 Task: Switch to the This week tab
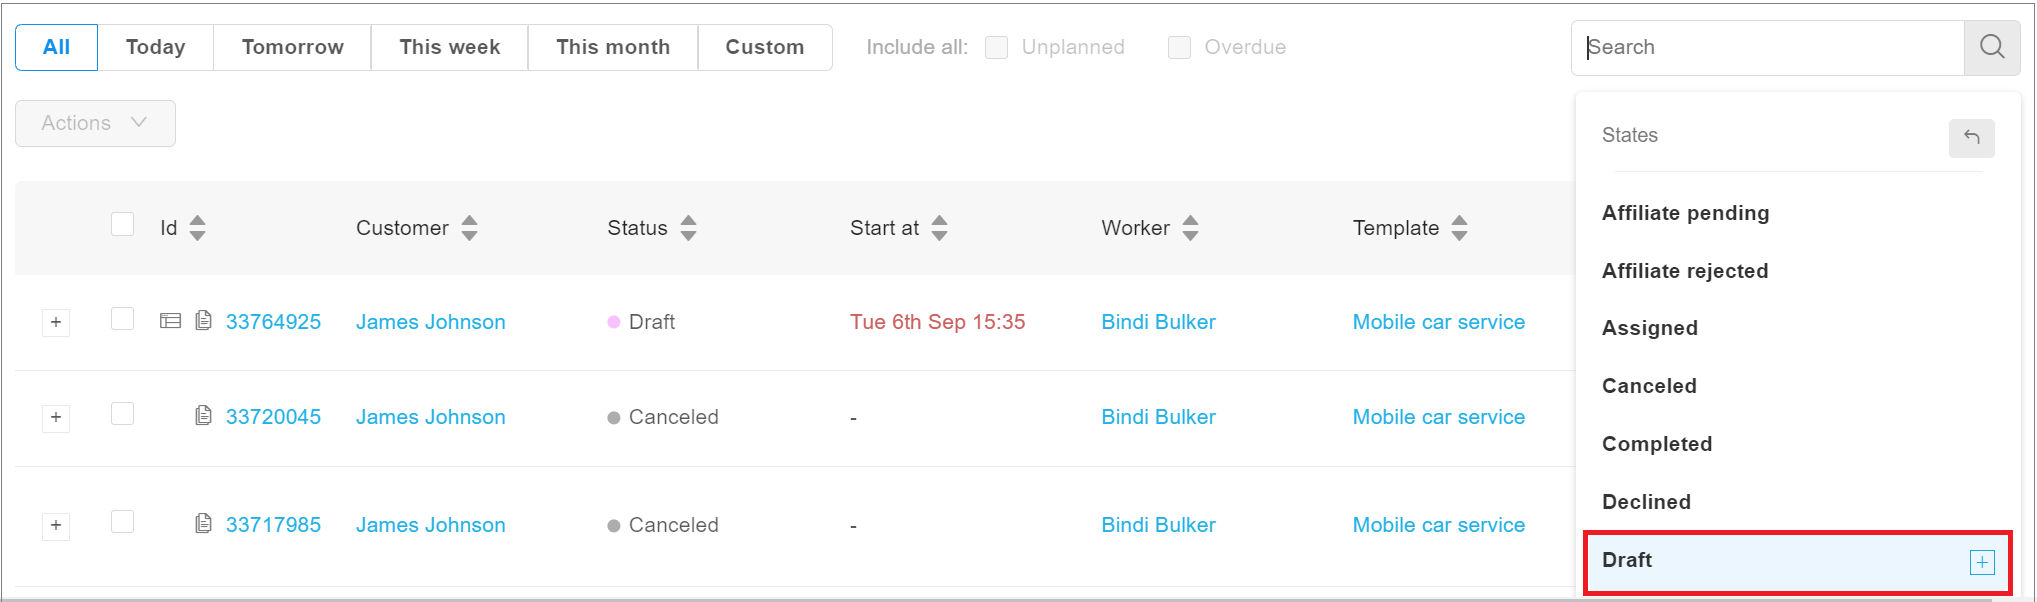click(448, 46)
